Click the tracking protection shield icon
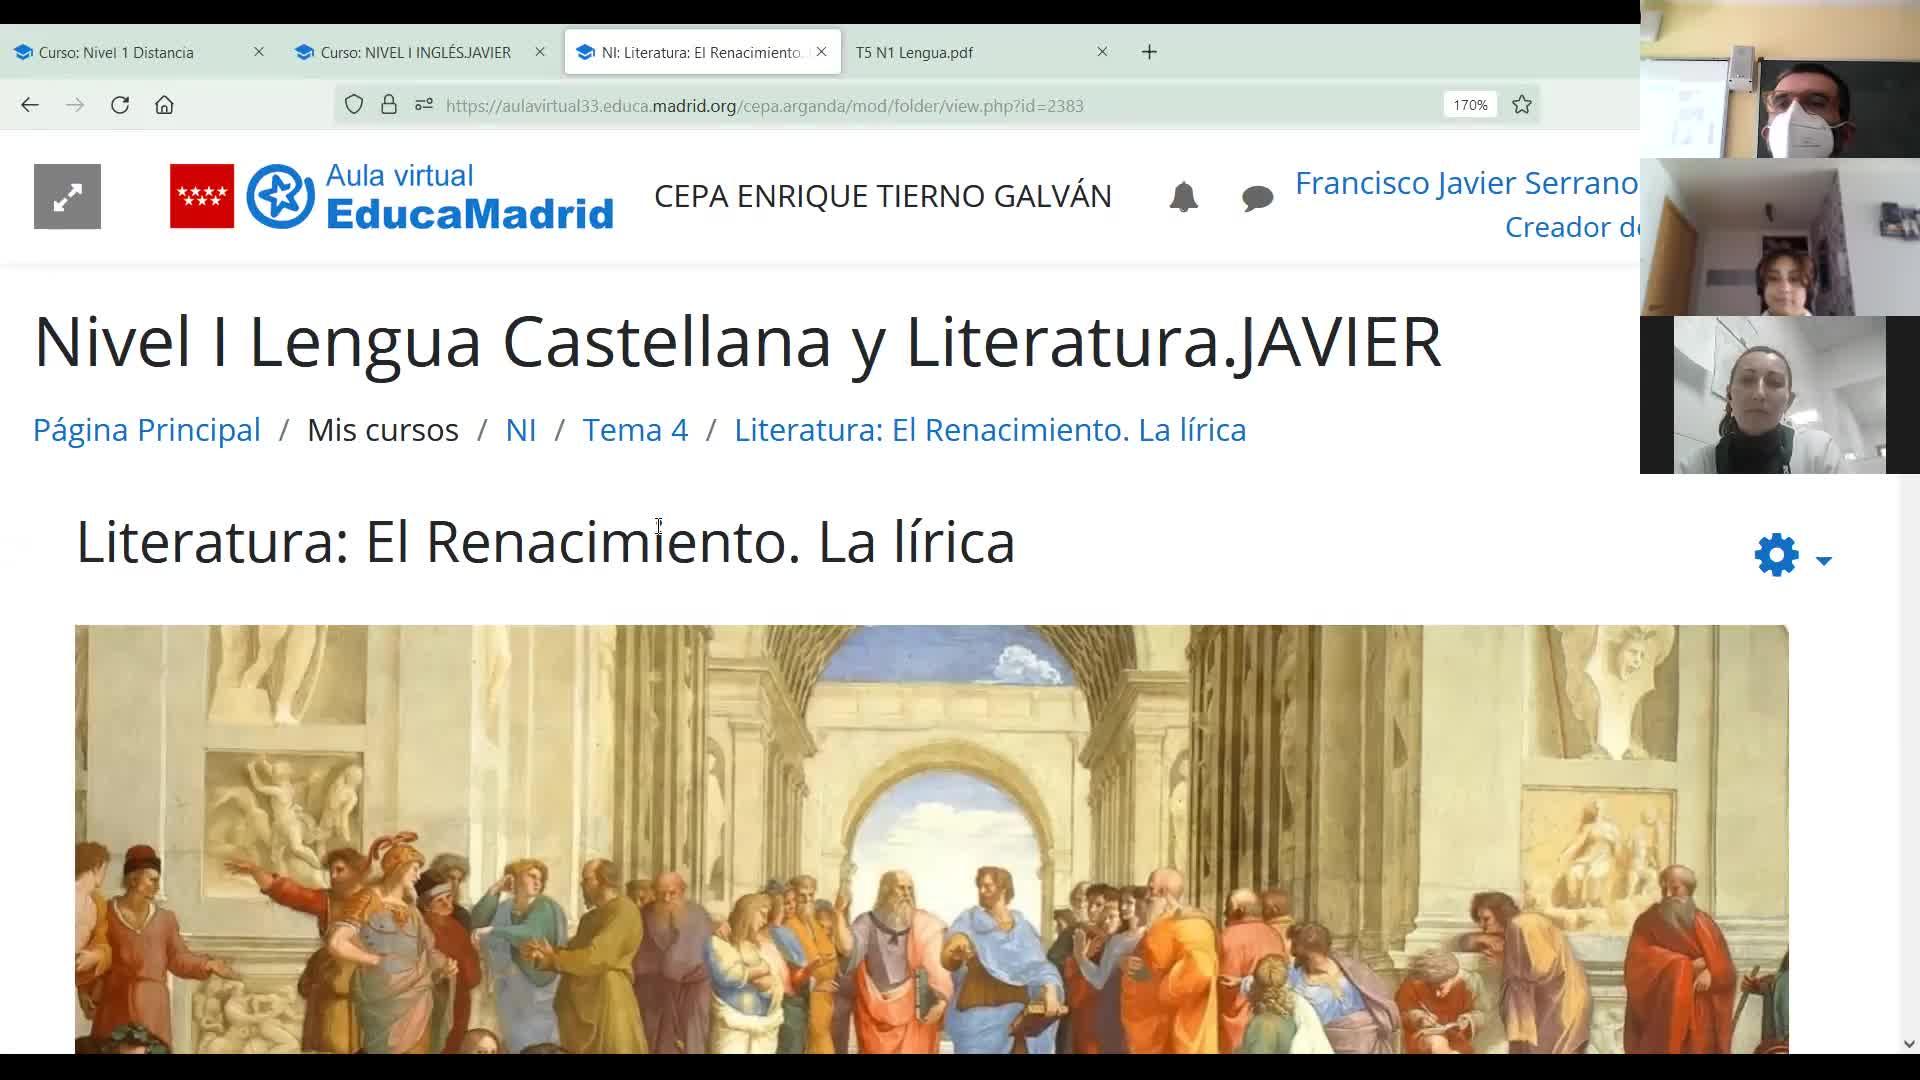1920x1080 pixels. 353,105
